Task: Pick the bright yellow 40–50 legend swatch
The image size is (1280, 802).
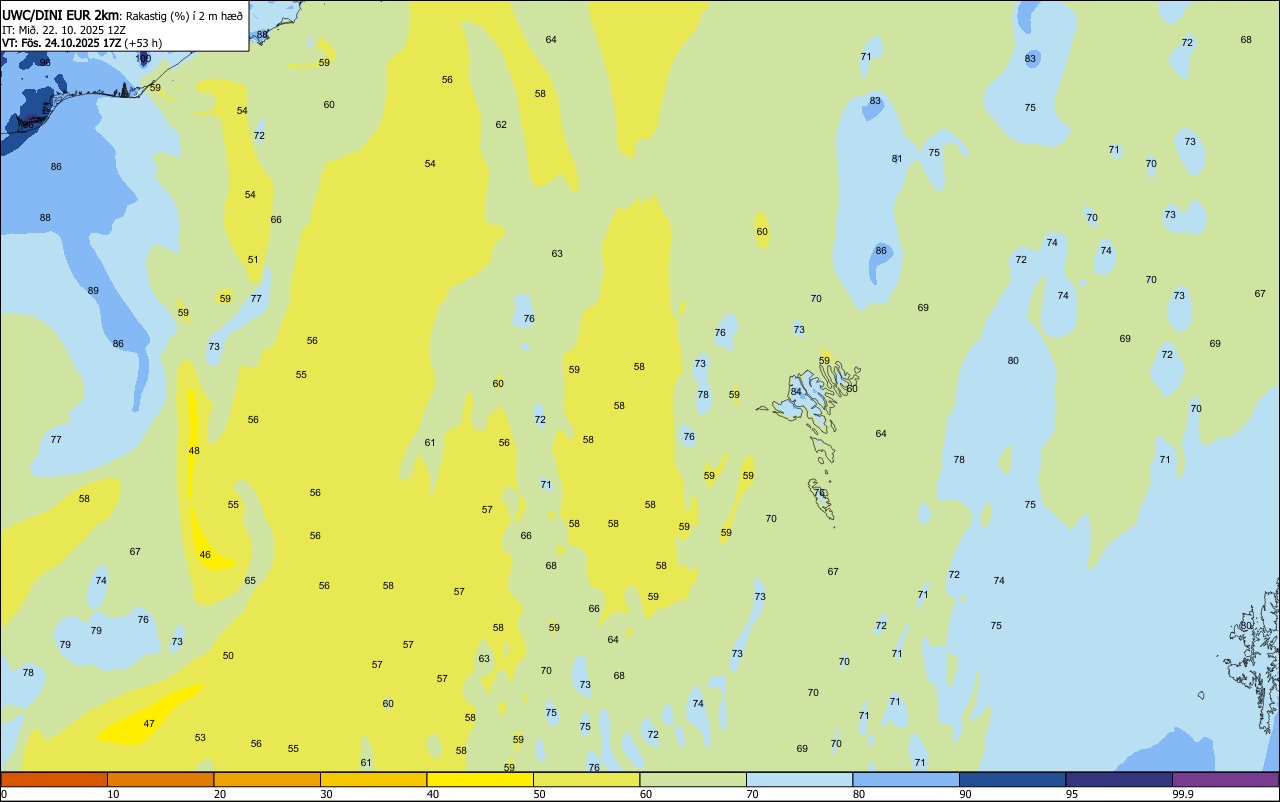Action: tap(480, 779)
